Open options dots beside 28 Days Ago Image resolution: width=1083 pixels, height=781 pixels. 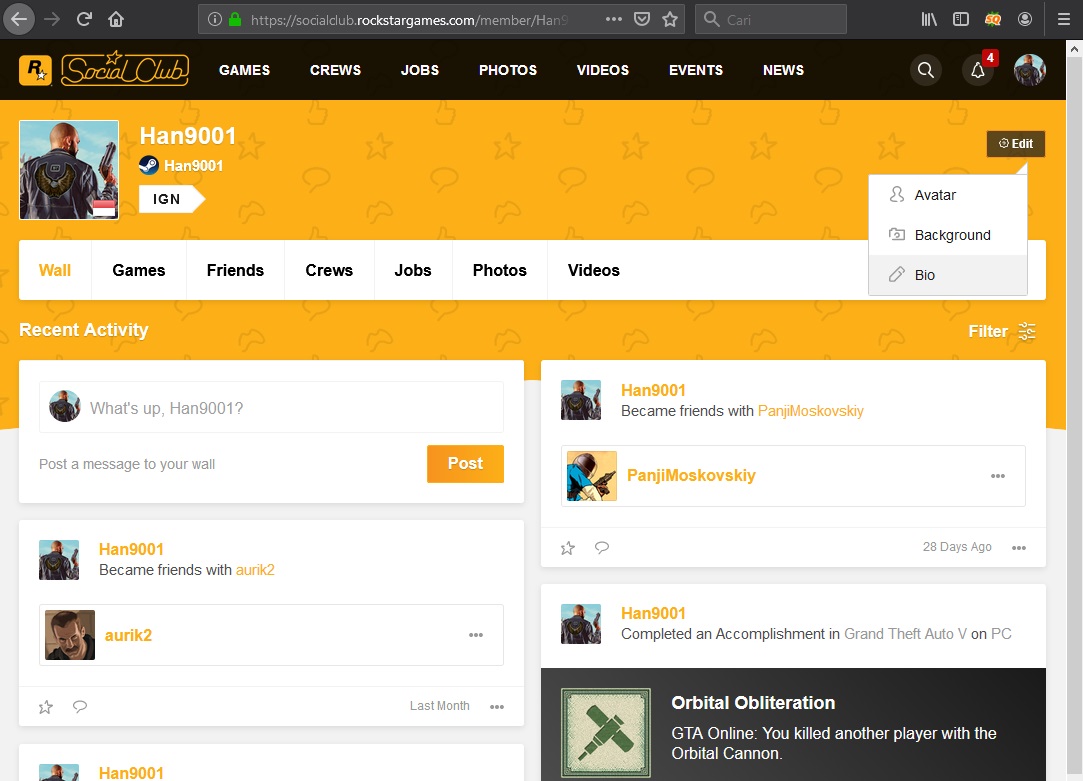click(x=1019, y=548)
